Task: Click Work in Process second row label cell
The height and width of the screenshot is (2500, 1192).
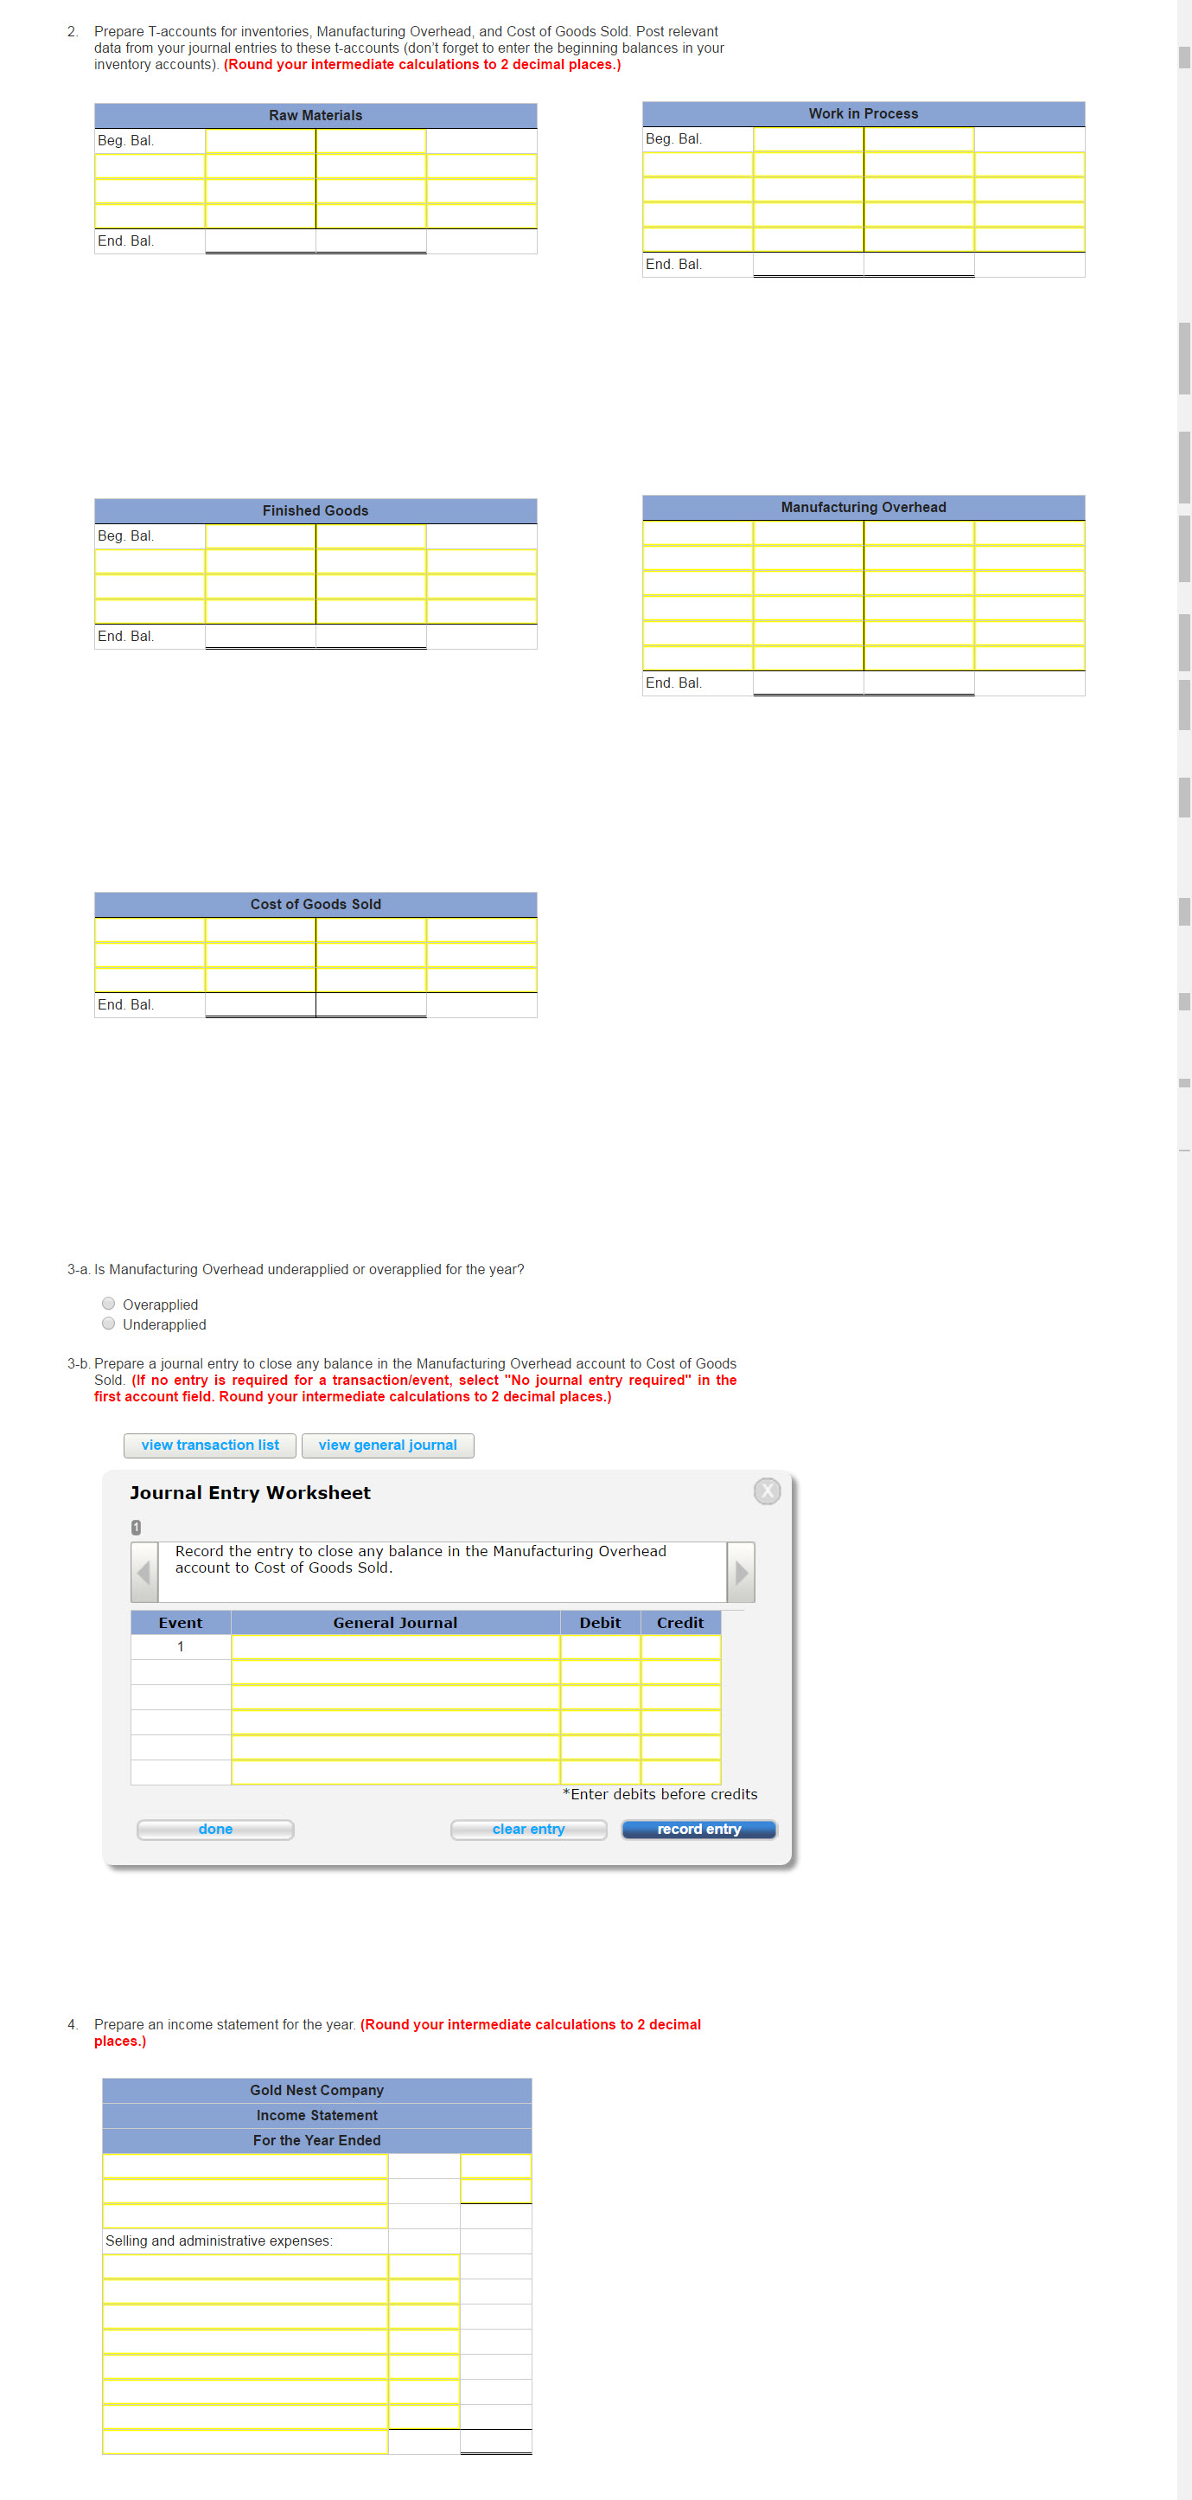Action: 698,164
